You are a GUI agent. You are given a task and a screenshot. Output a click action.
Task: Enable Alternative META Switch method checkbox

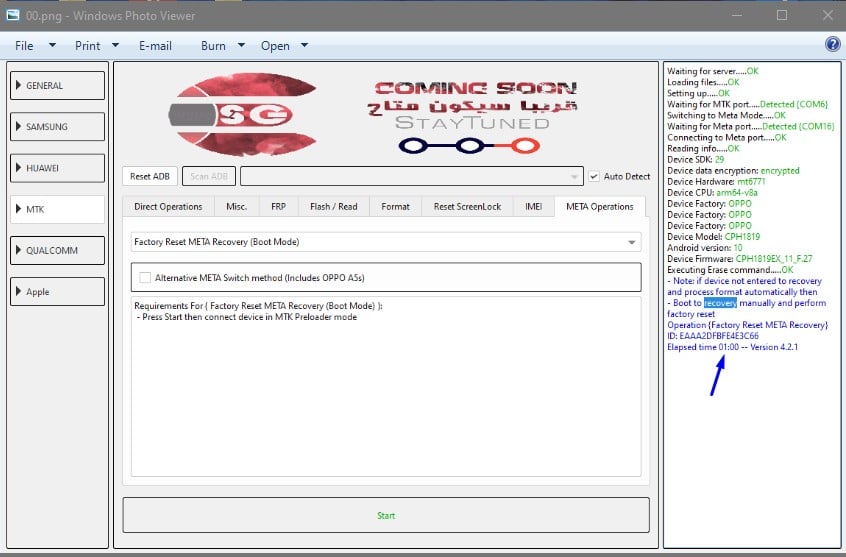146,277
